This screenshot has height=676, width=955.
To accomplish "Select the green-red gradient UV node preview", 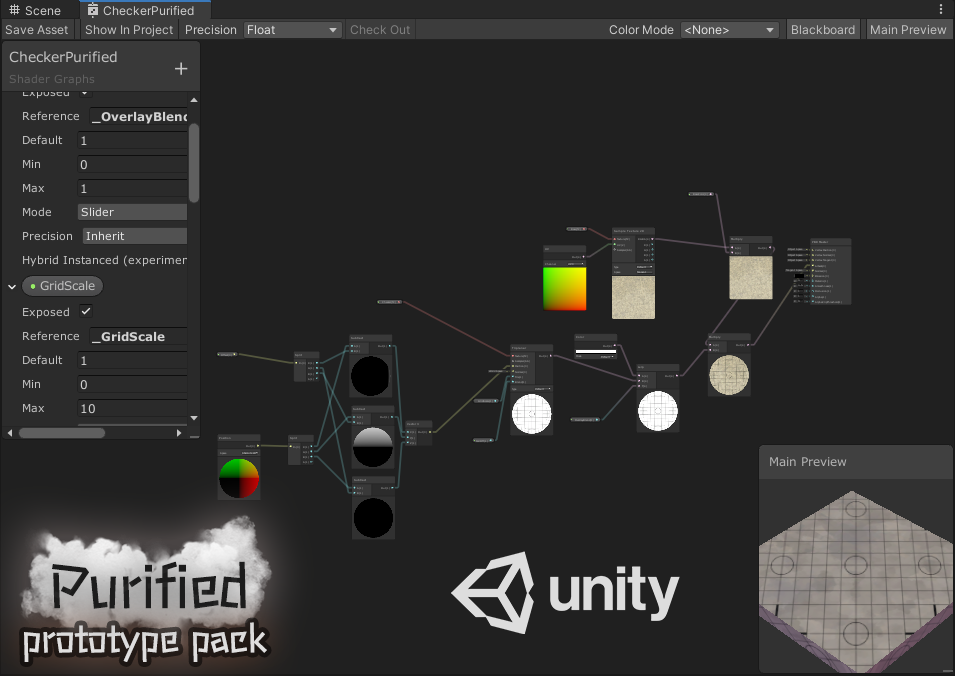I will tap(565, 289).
